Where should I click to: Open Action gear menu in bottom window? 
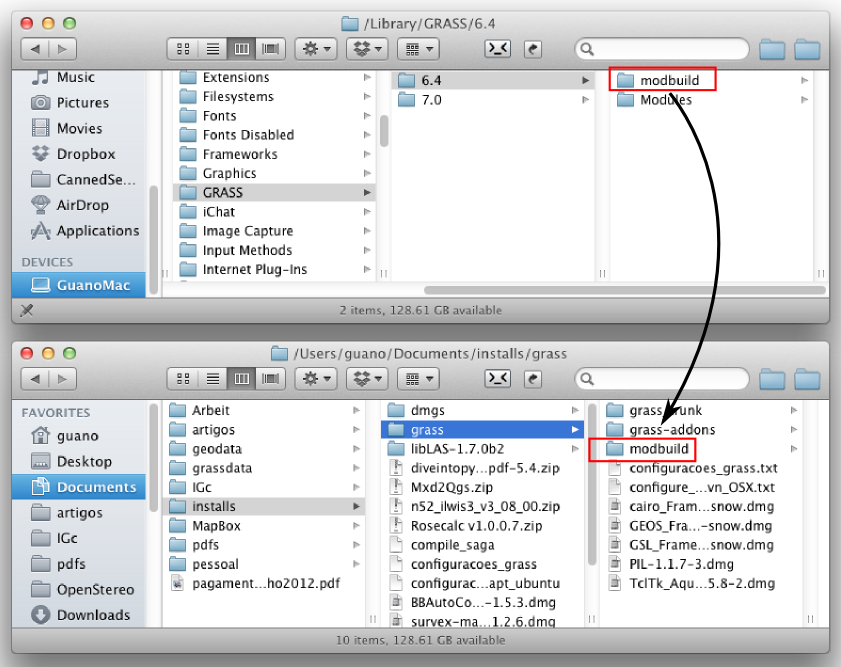point(316,379)
